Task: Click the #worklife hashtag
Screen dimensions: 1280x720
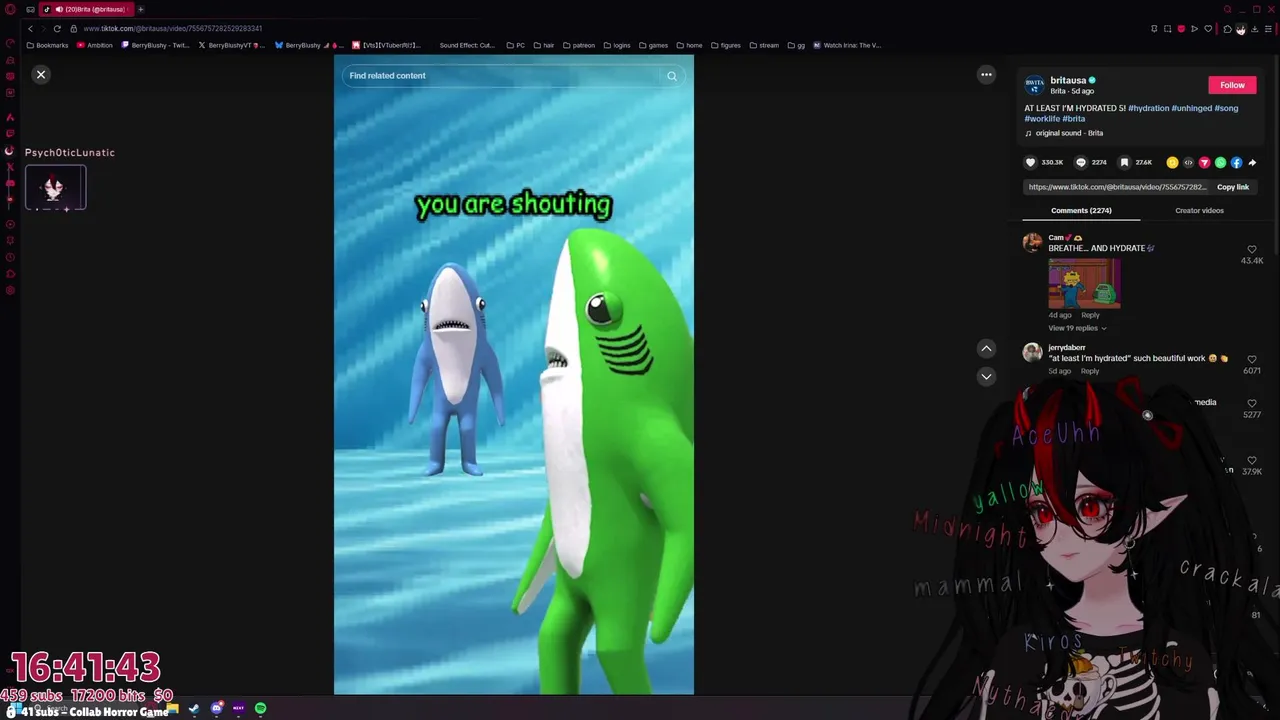Action: click(1042, 119)
